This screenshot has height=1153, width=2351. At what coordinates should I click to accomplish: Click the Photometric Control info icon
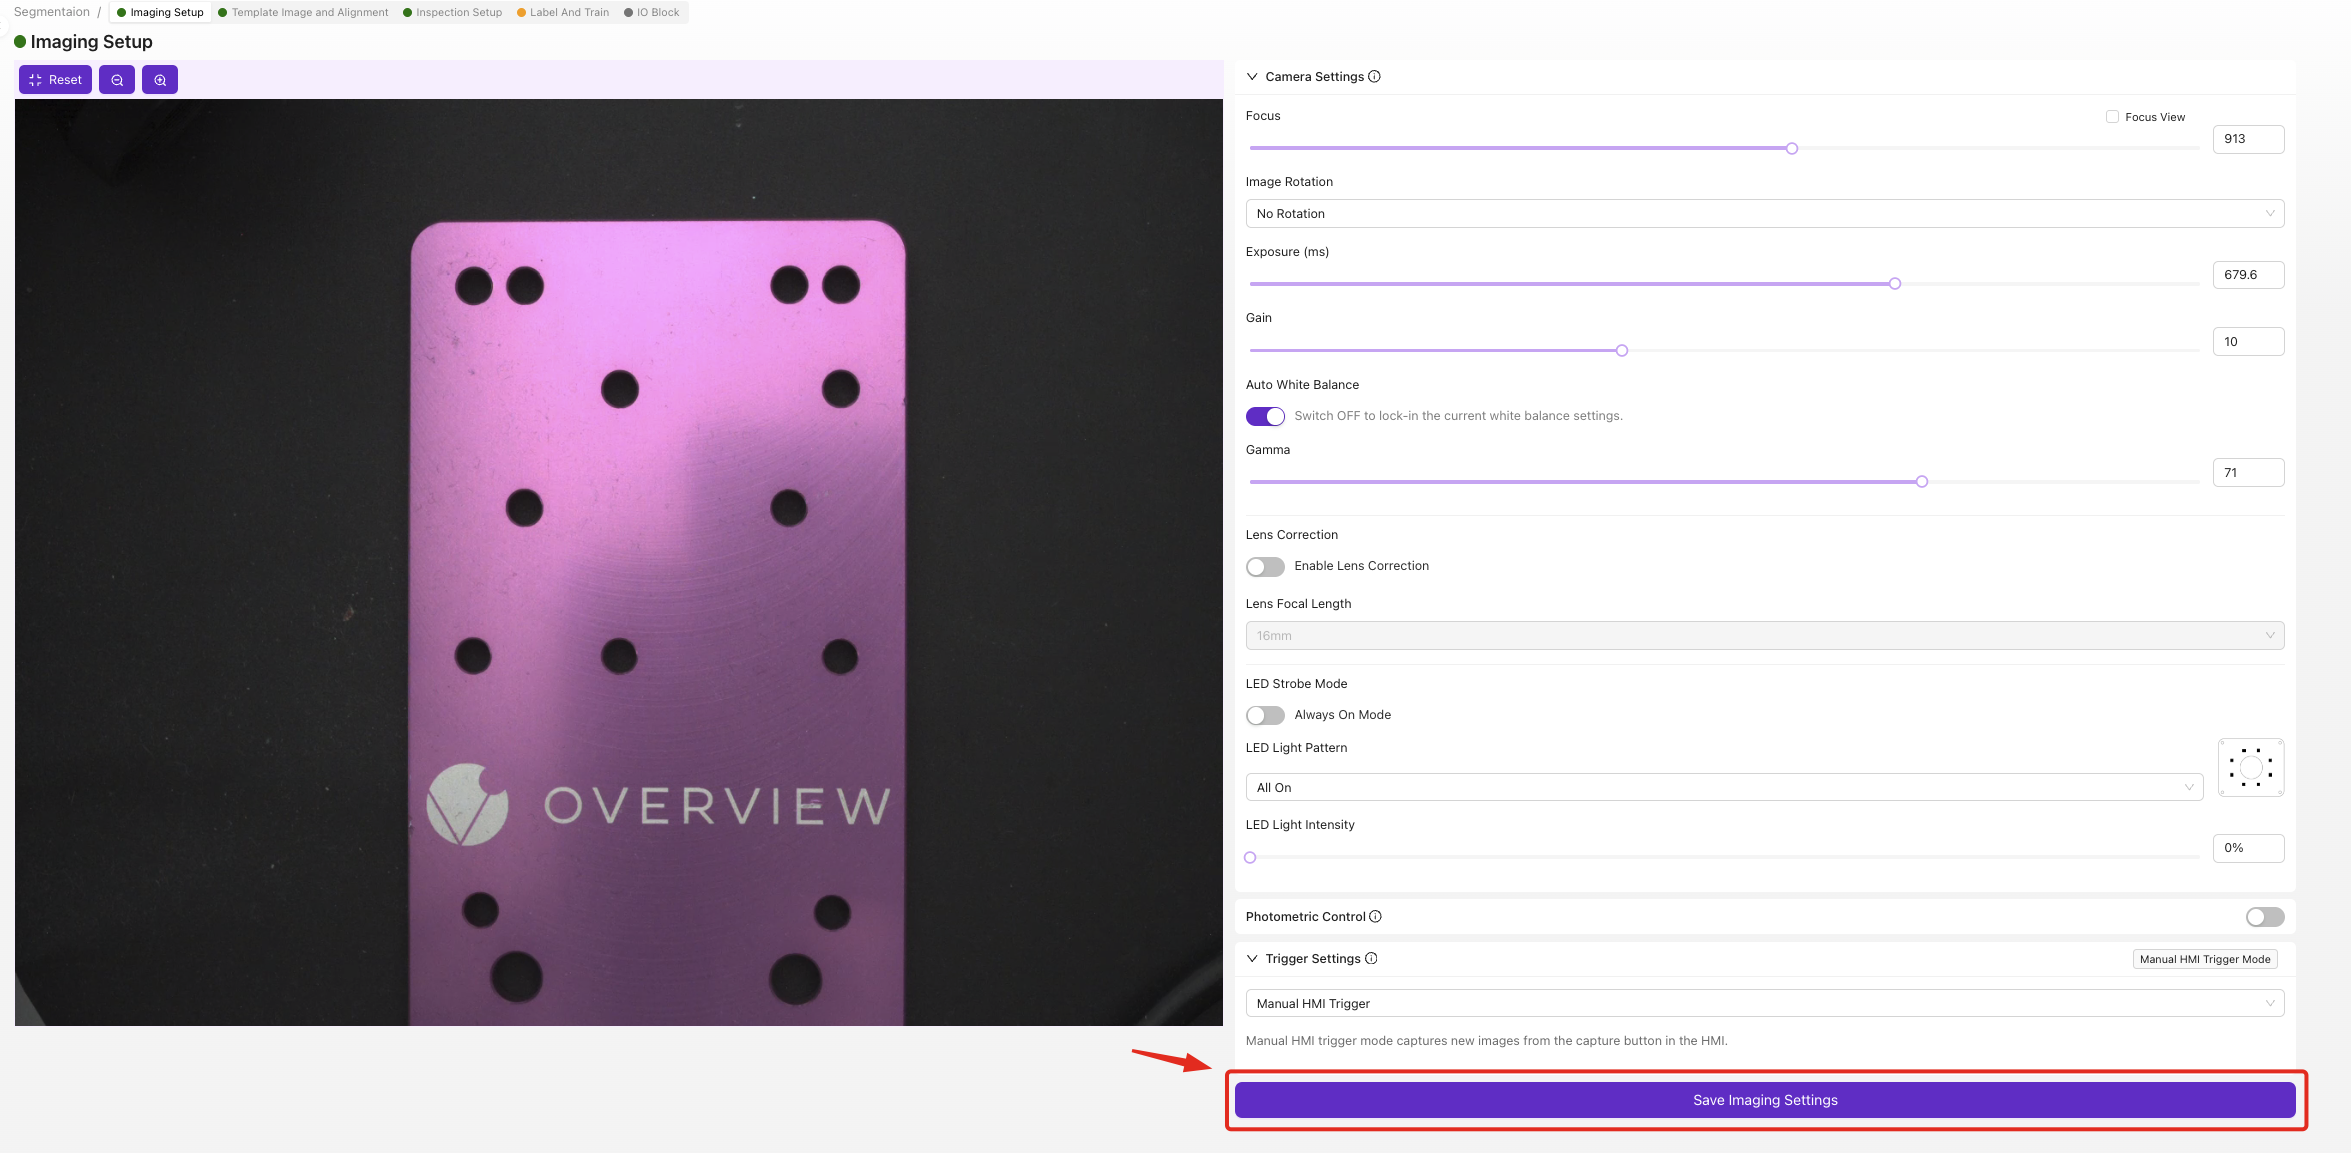click(x=1376, y=916)
